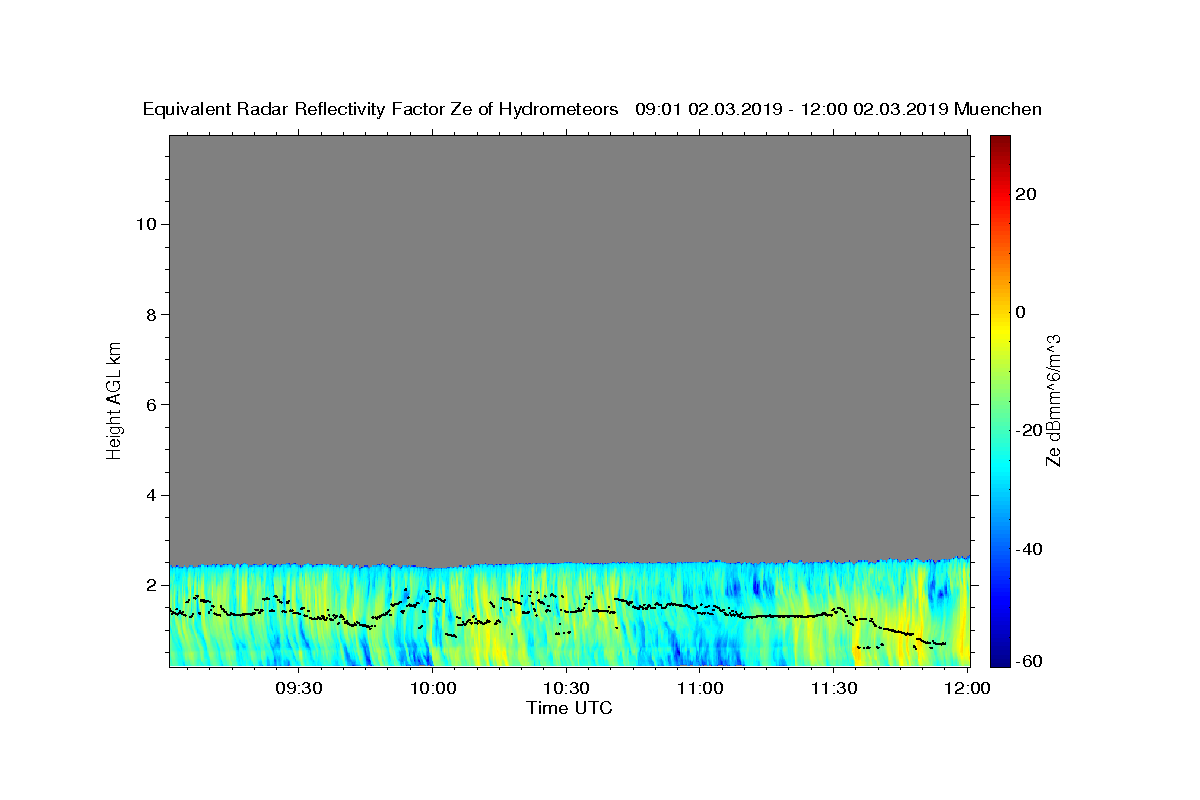Screen dimensions: 1200x800
Task: Click the colorbar value 20
Action: click(x=1027, y=194)
